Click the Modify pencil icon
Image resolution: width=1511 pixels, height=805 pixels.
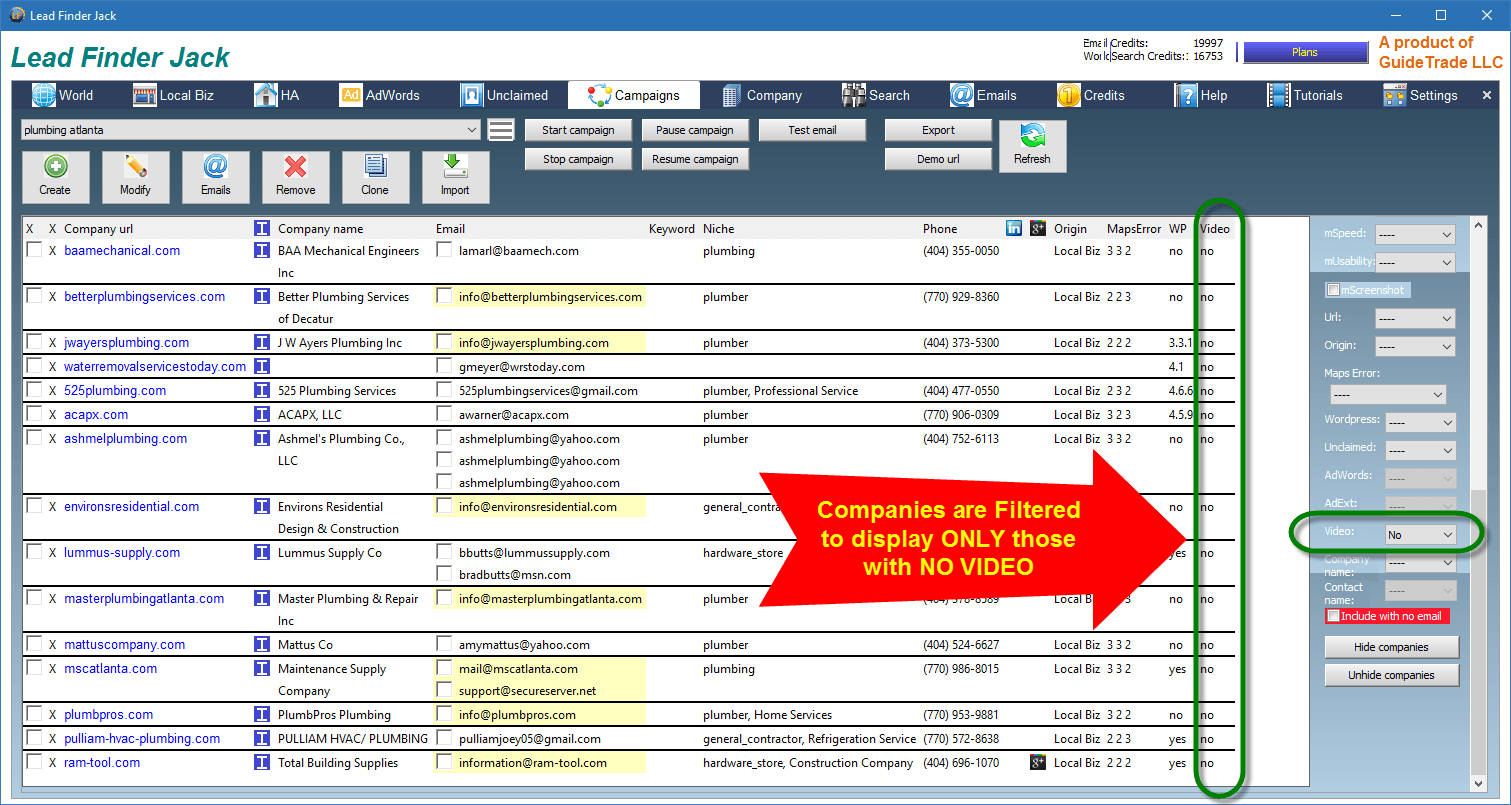click(135, 168)
